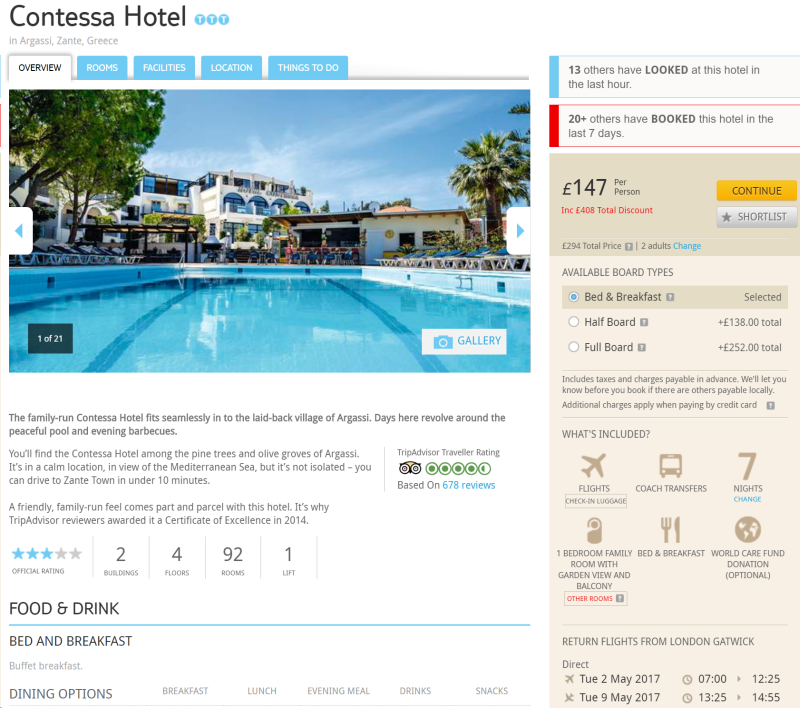Expand the Other Rooms options

coord(595,598)
